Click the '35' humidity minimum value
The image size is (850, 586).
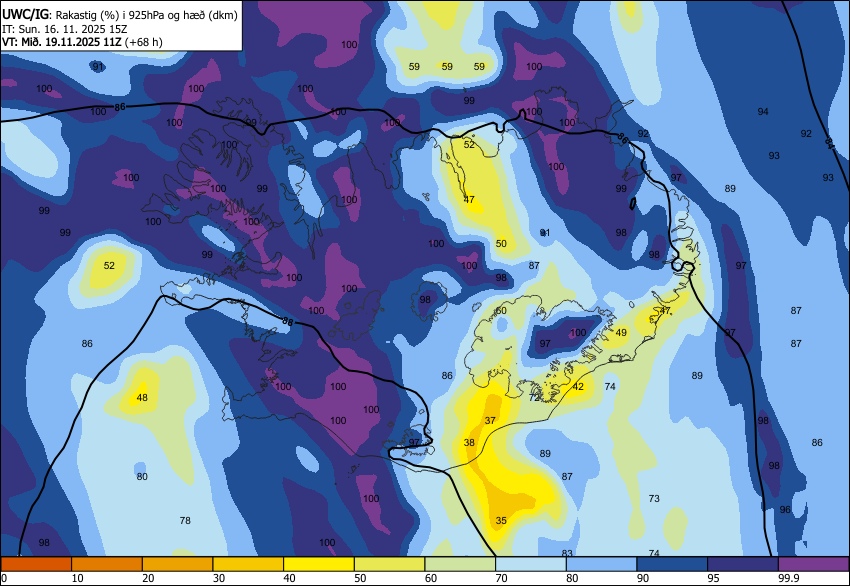501,520
